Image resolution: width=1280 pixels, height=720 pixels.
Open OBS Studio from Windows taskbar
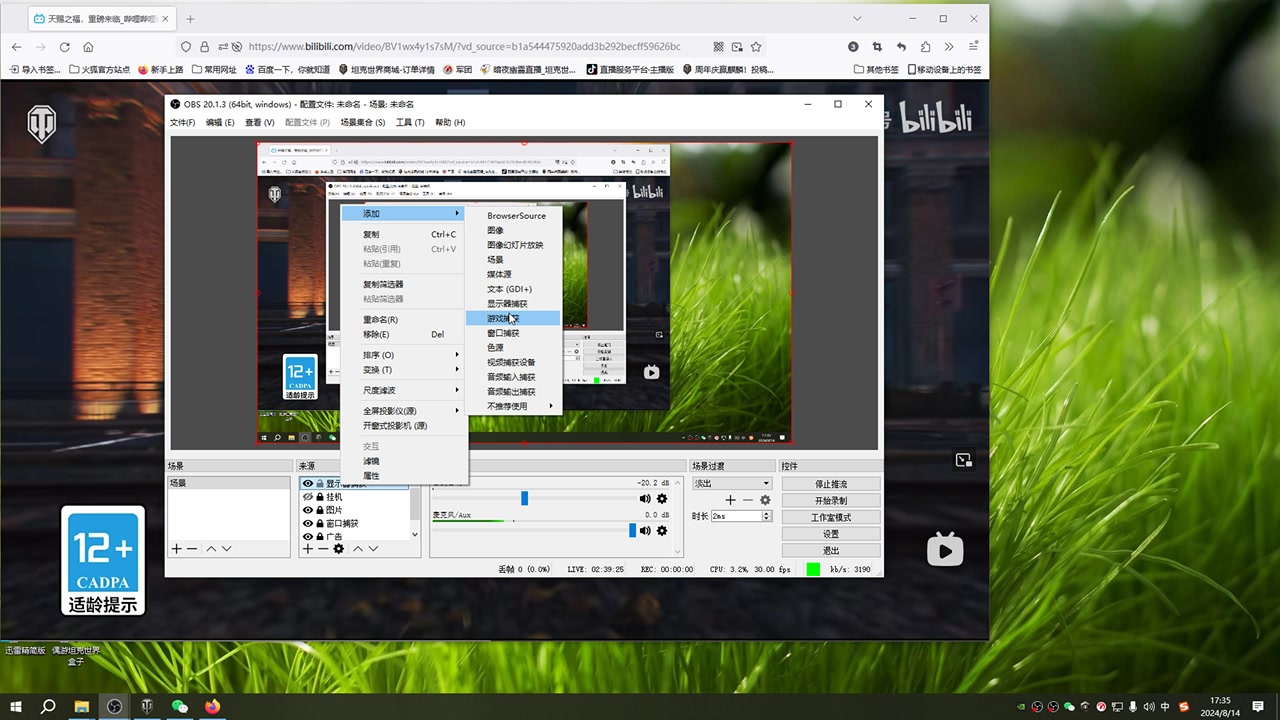pos(115,706)
